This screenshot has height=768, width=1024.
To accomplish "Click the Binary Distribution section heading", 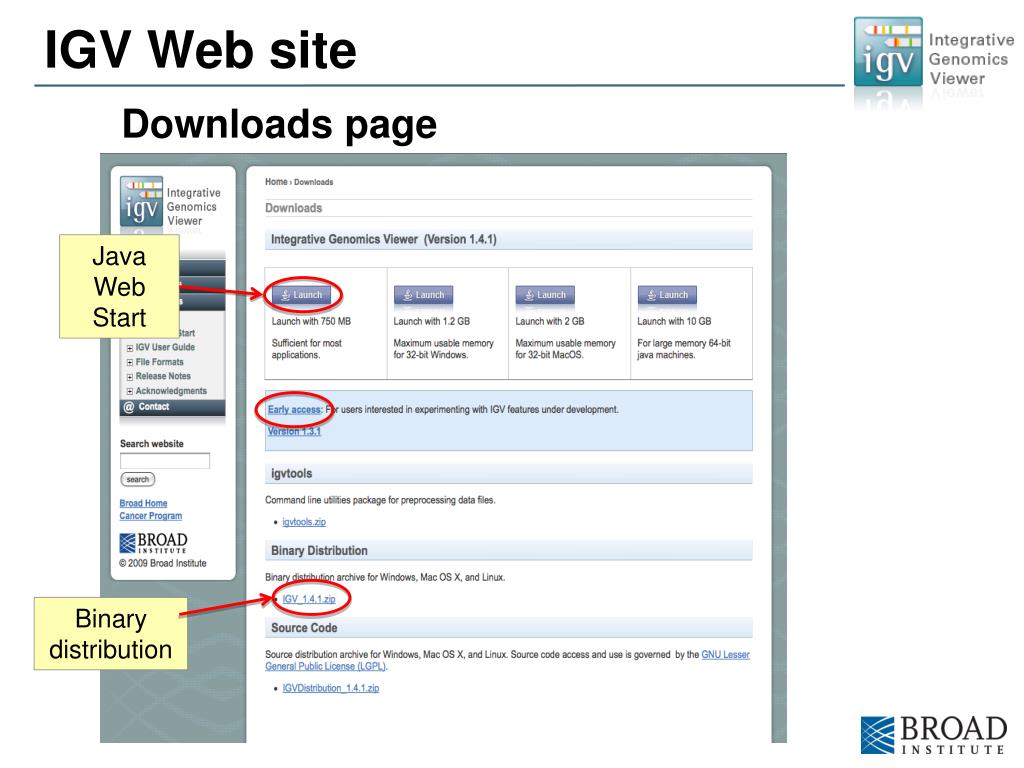I will pos(319,551).
